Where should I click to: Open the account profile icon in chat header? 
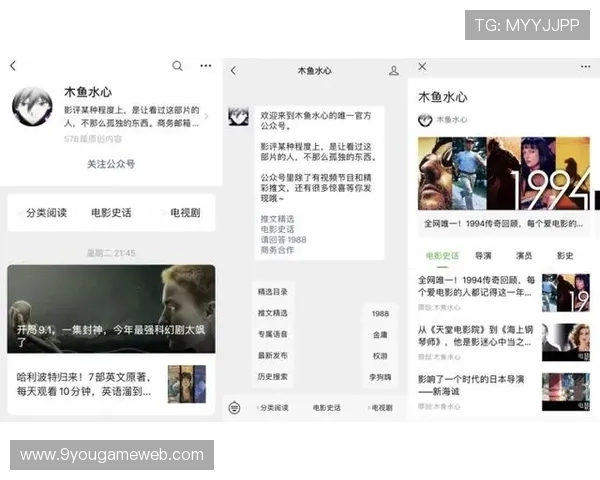tap(394, 70)
